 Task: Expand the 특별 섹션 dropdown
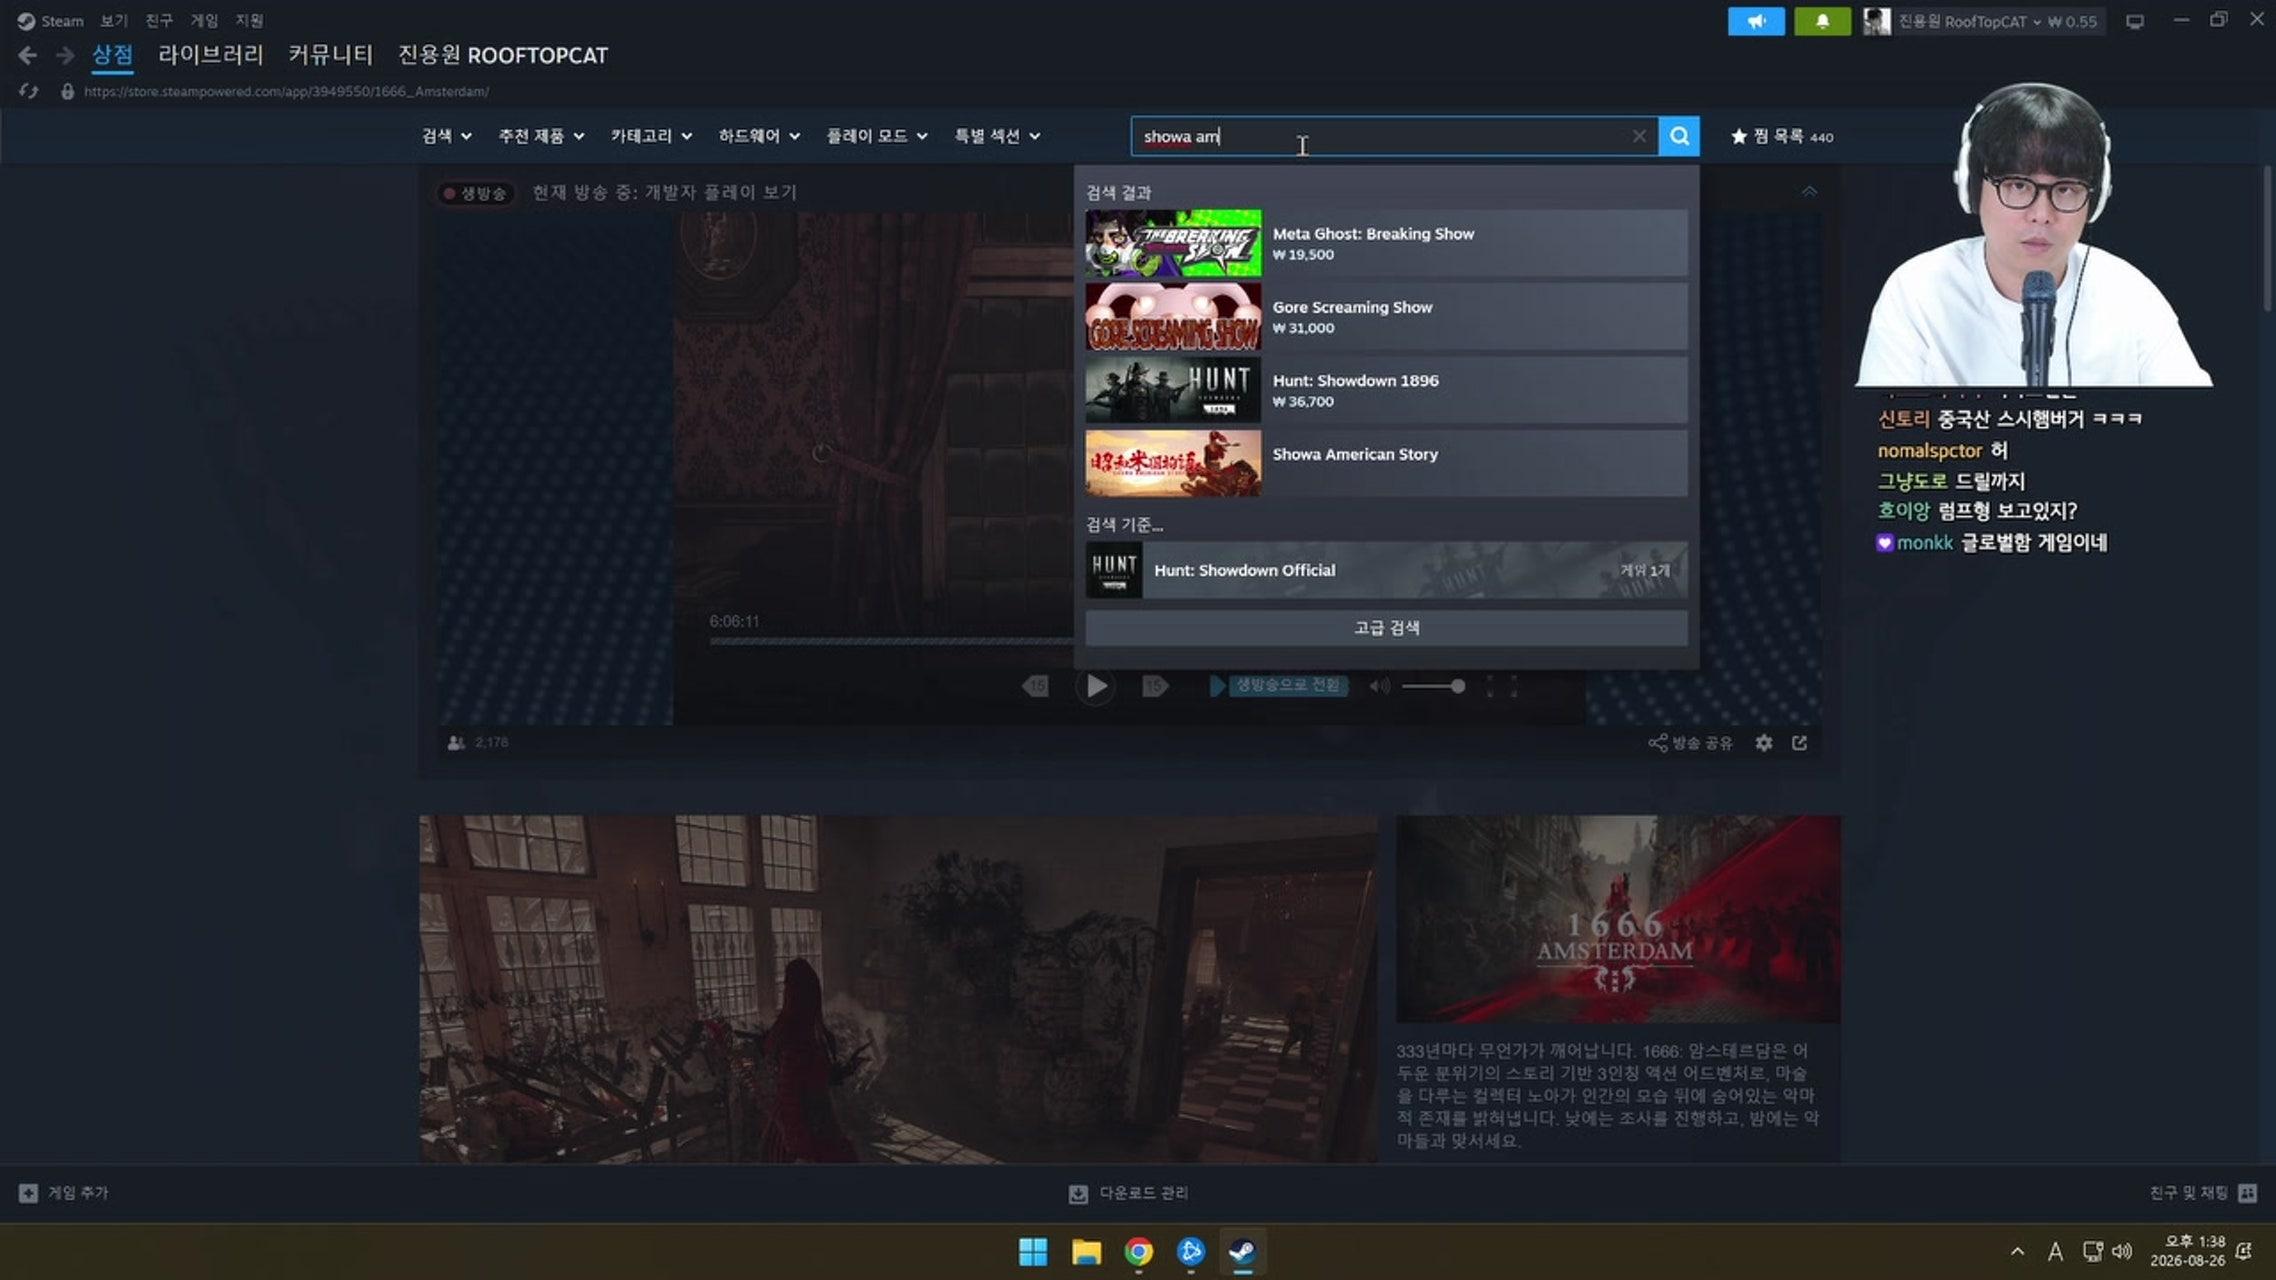[997, 136]
